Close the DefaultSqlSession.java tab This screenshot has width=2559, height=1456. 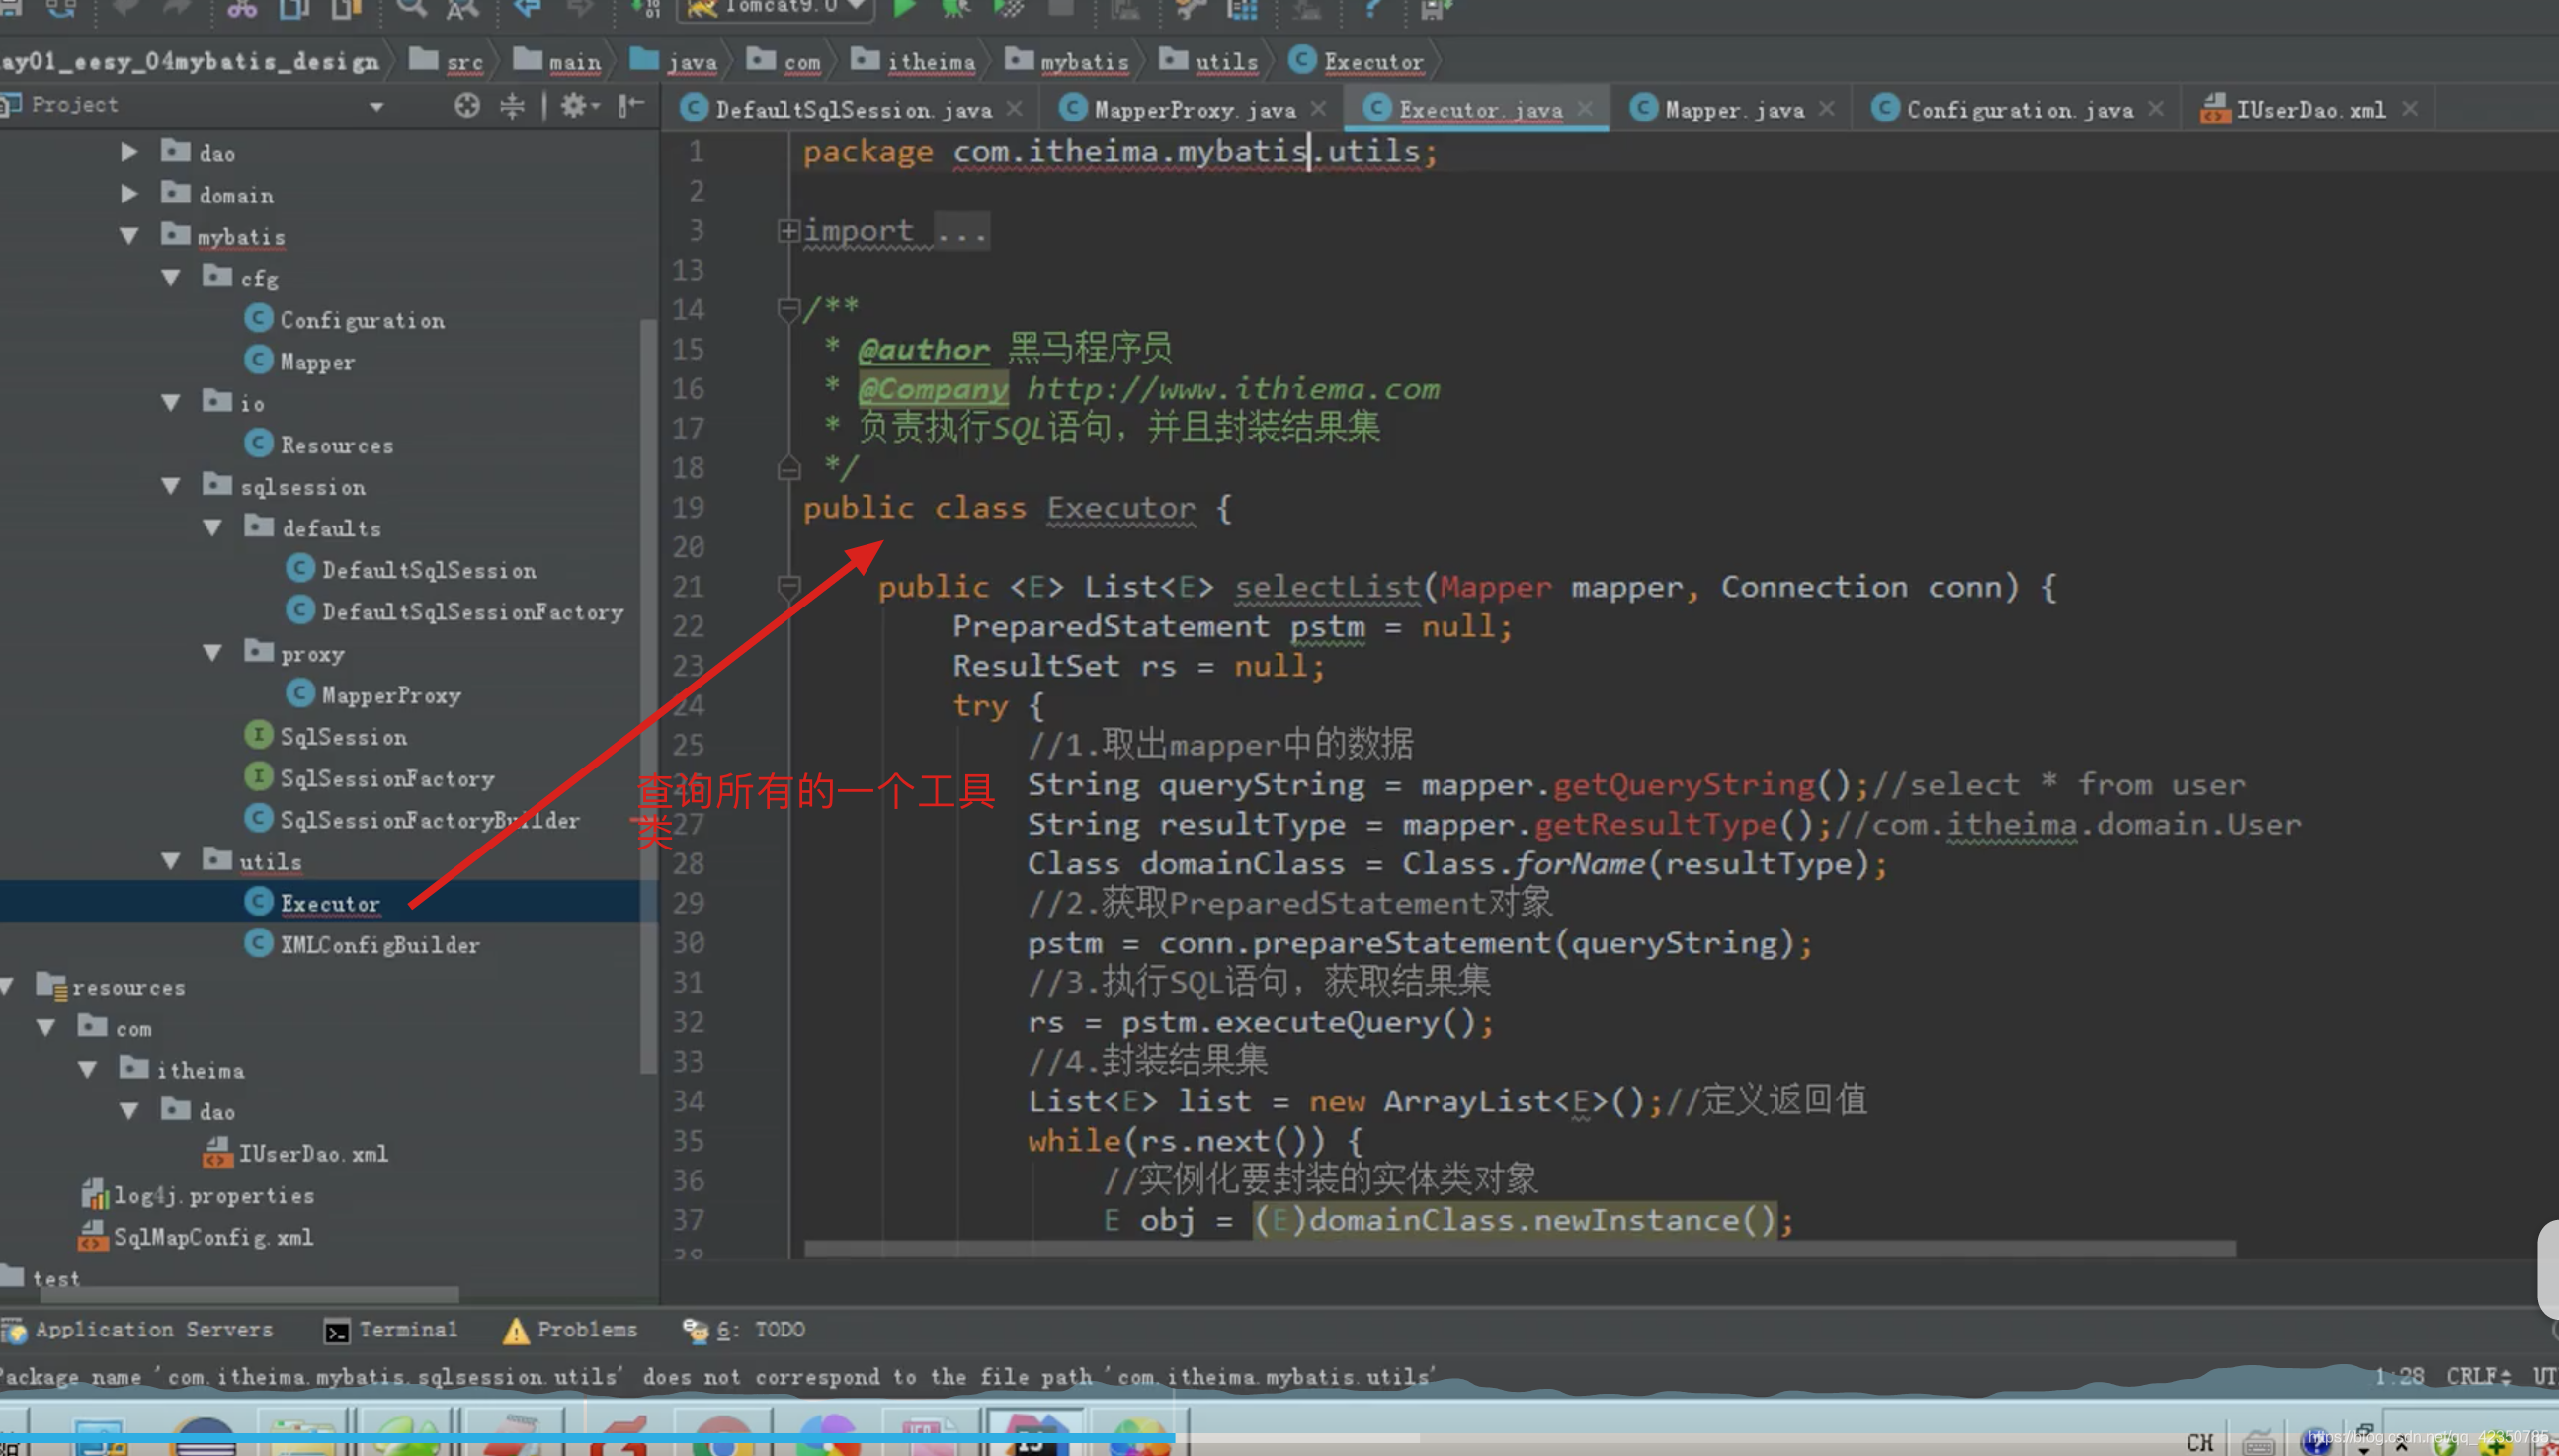pyautogui.click(x=1014, y=108)
